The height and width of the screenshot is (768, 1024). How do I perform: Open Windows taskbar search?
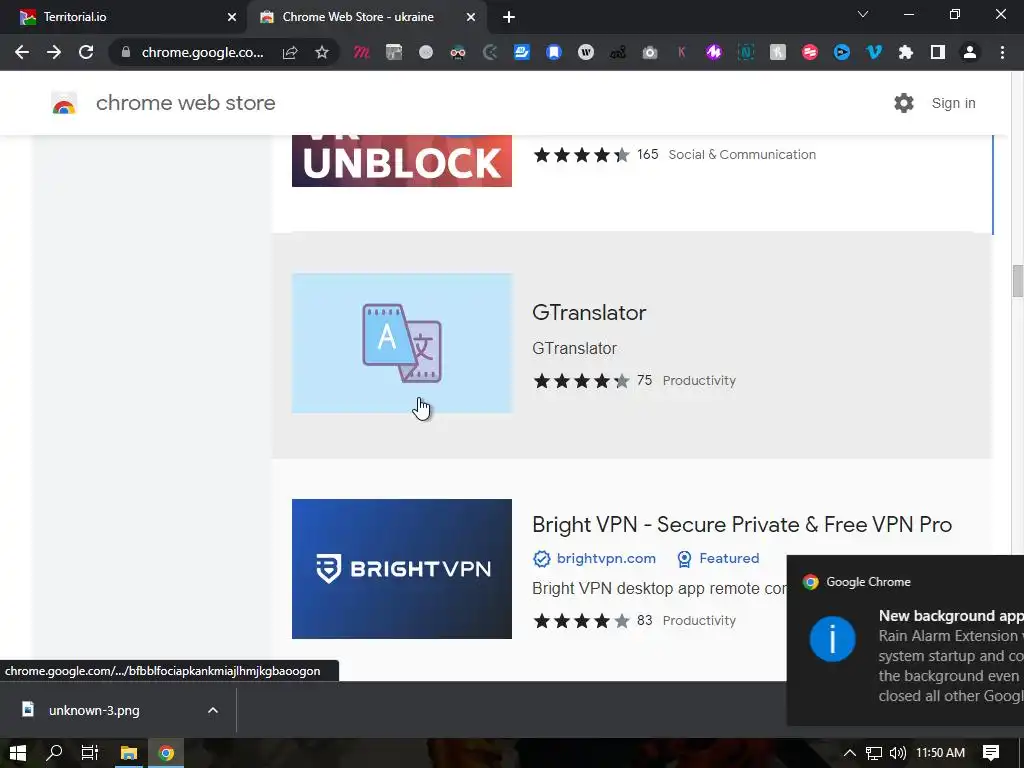point(54,753)
